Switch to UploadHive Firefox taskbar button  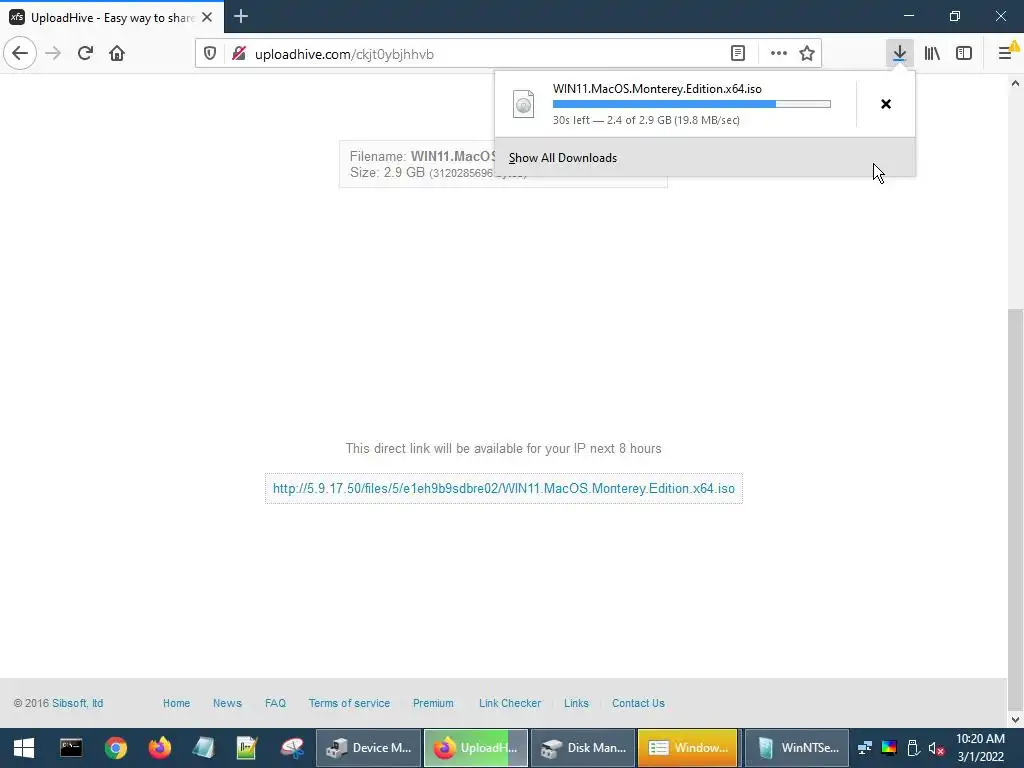coord(476,748)
